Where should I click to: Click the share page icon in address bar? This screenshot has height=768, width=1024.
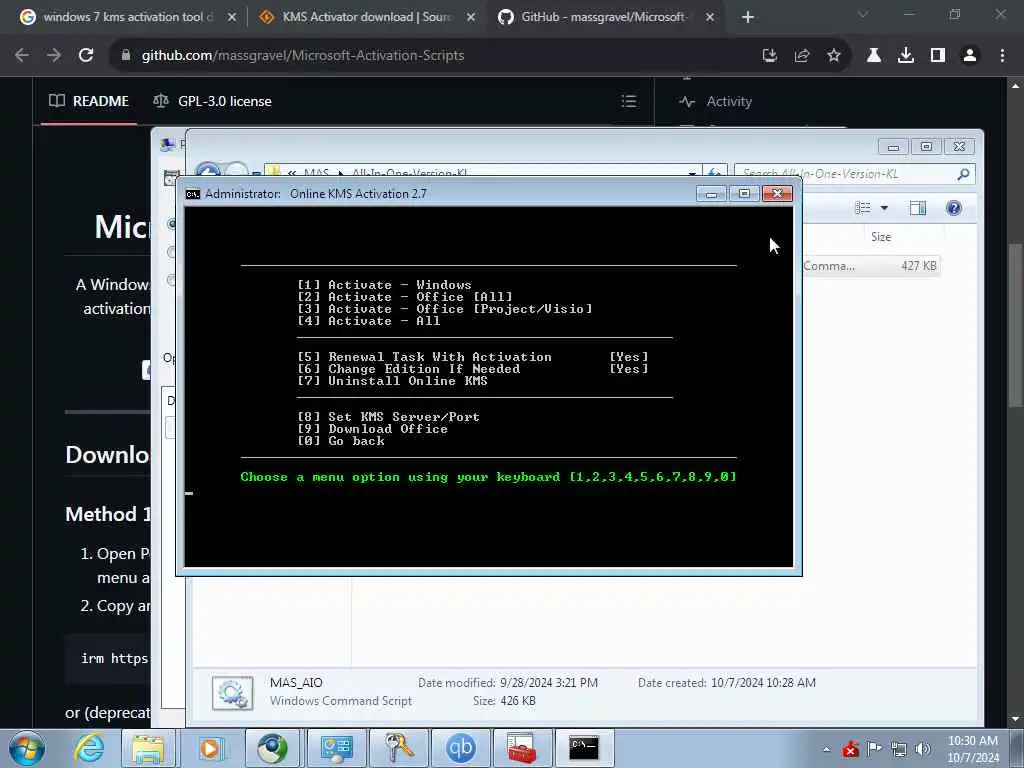802,56
